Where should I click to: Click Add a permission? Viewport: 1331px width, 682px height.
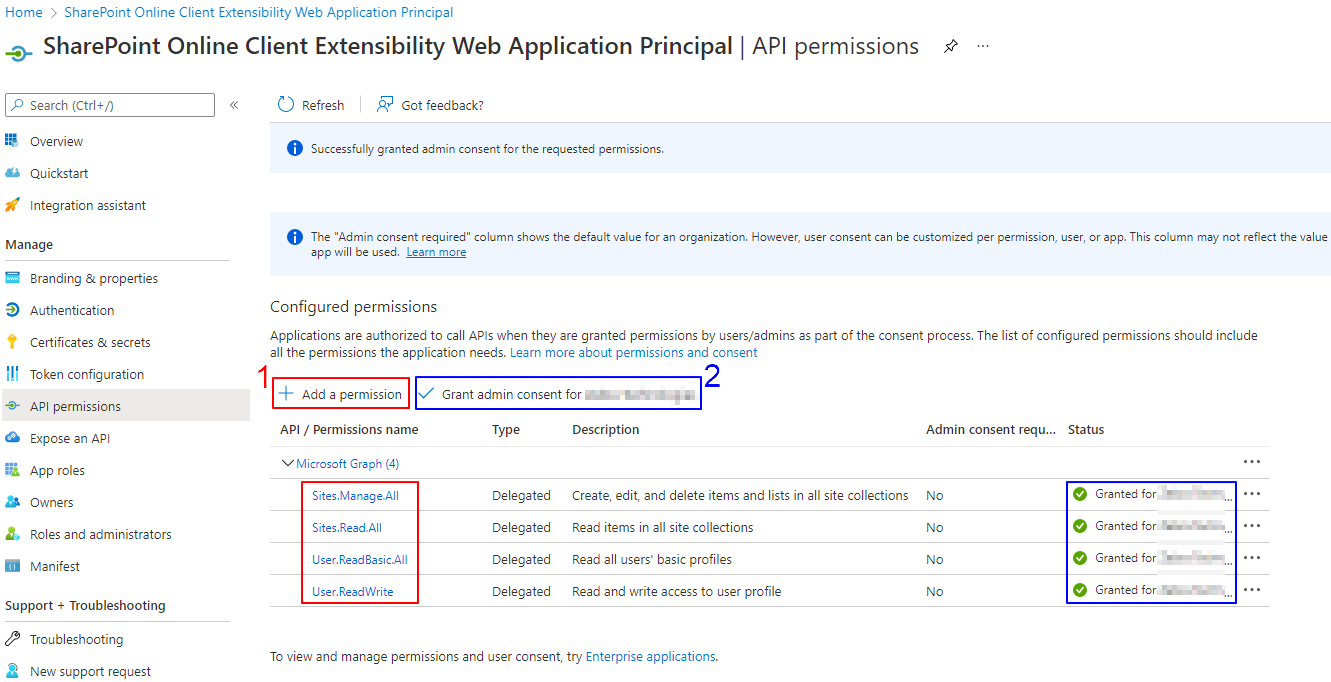point(340,392)
